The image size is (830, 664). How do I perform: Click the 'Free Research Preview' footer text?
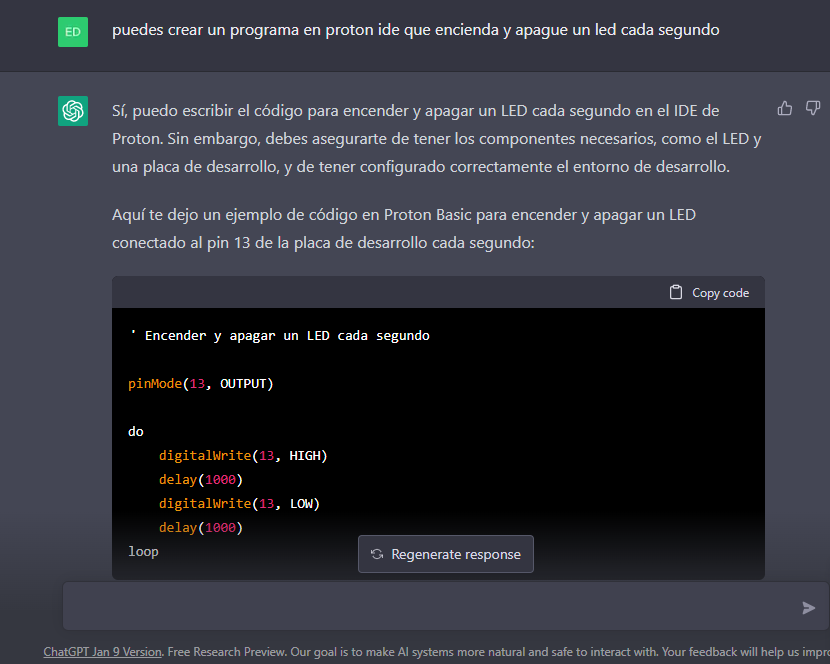[x=227, y=652]
